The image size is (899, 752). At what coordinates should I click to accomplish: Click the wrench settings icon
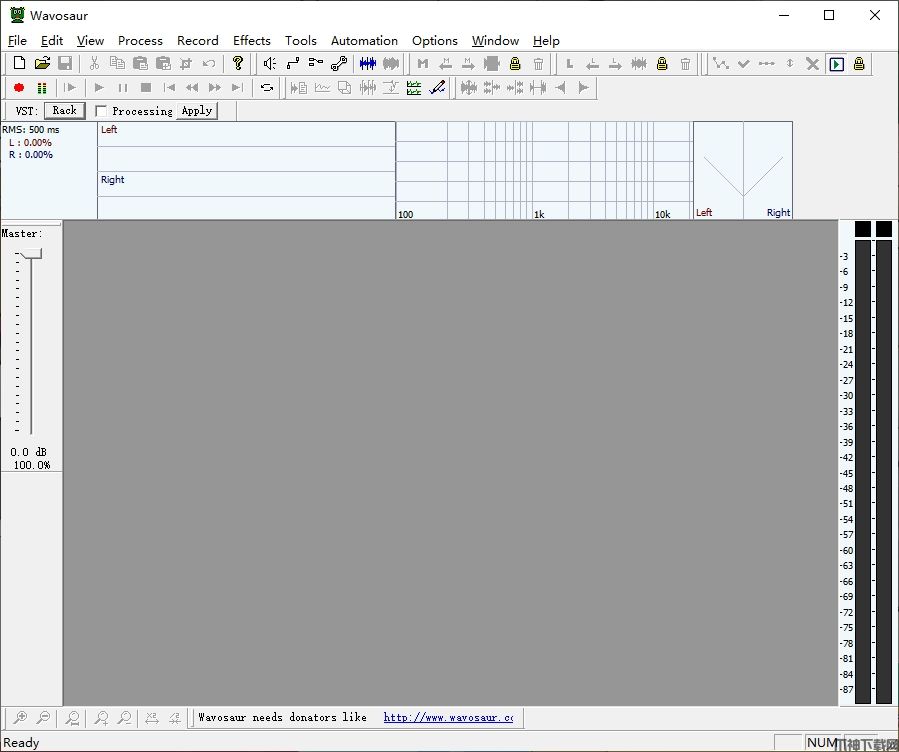tap(338, 63)
